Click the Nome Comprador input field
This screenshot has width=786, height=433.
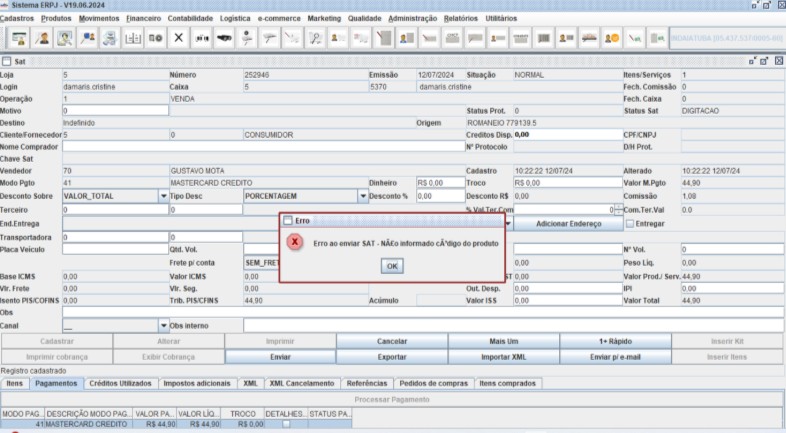tap(264, 147)
